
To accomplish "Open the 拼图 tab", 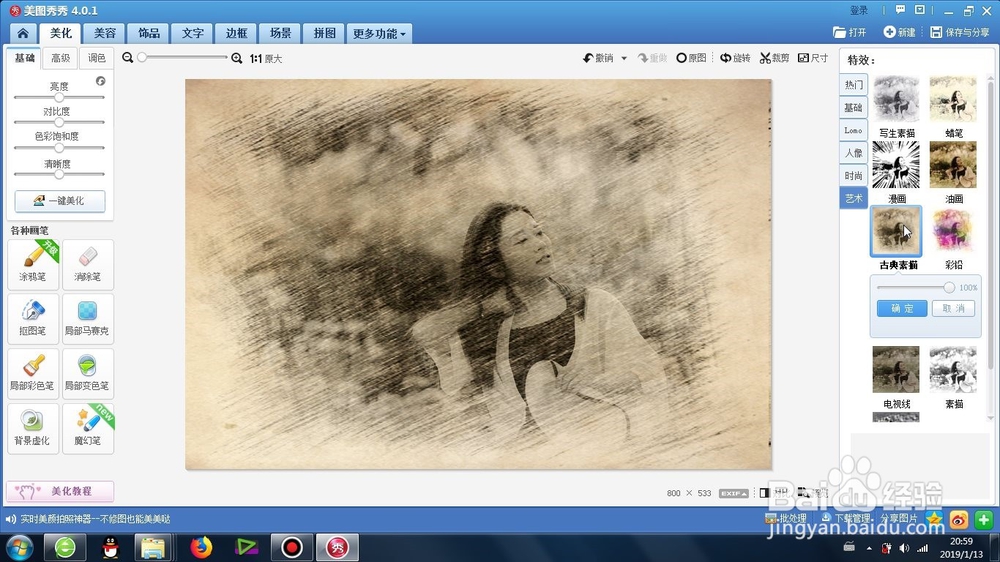I will 324,33.
